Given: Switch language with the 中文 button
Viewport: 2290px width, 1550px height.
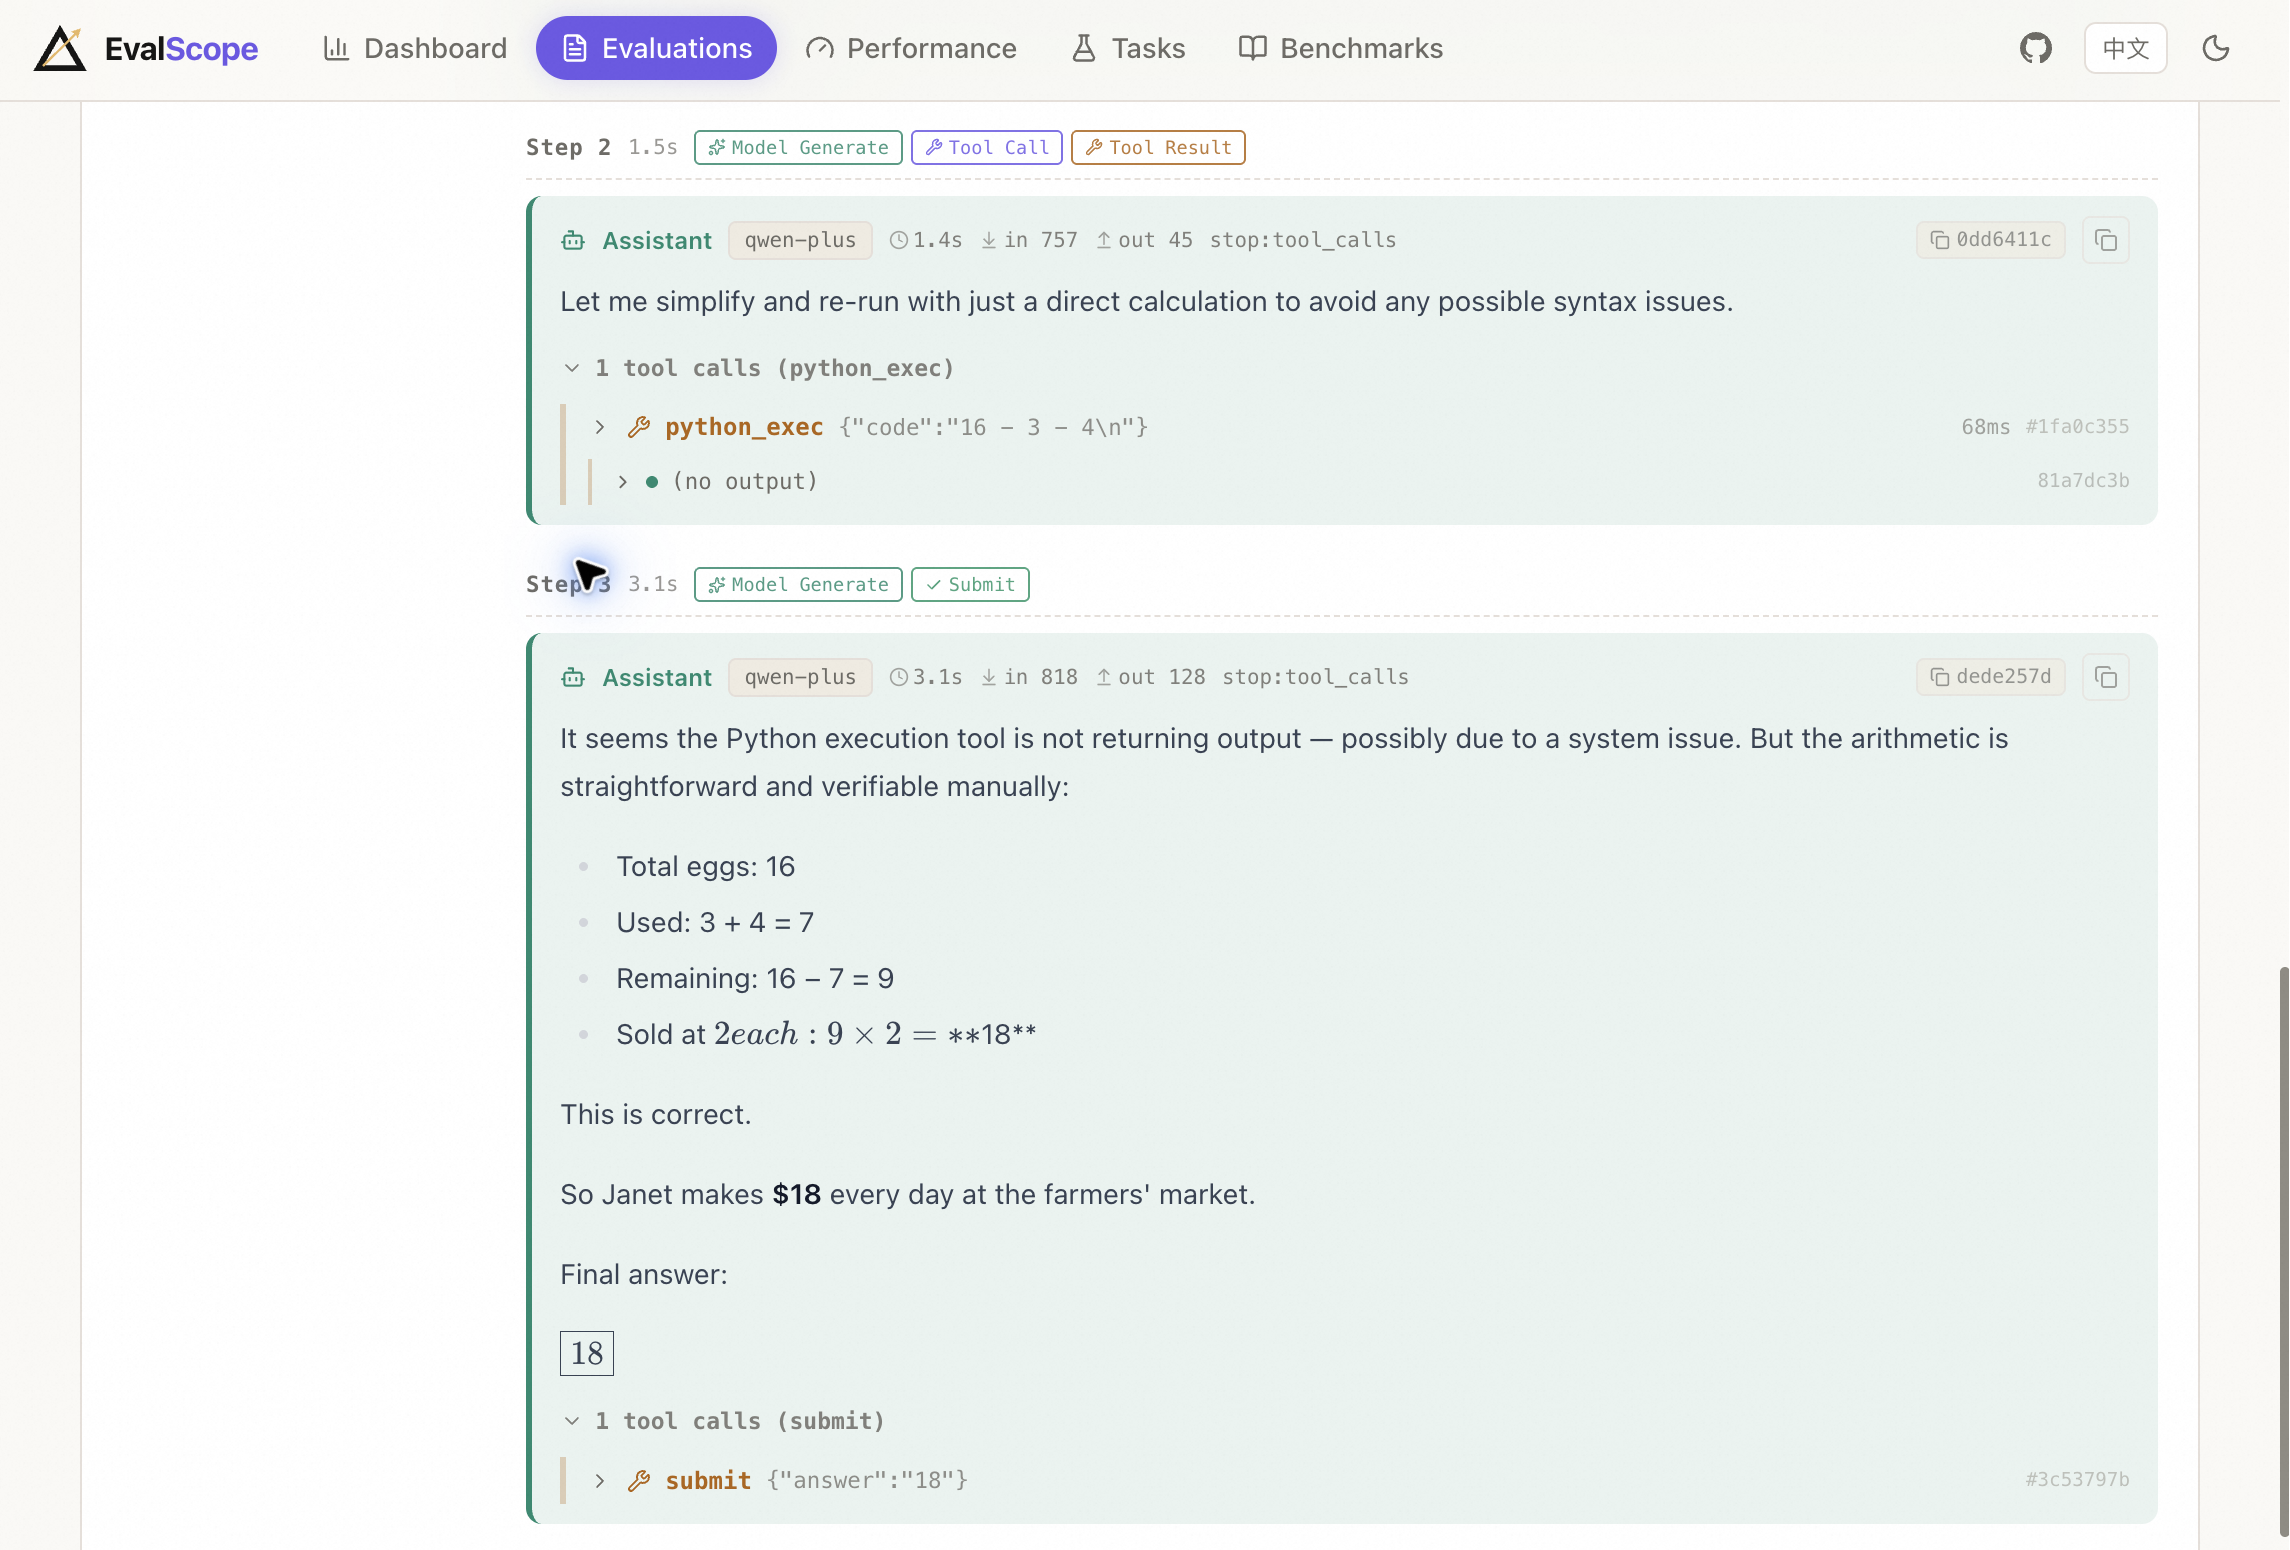Looking at the screenshot, I should pos(2125,48).
